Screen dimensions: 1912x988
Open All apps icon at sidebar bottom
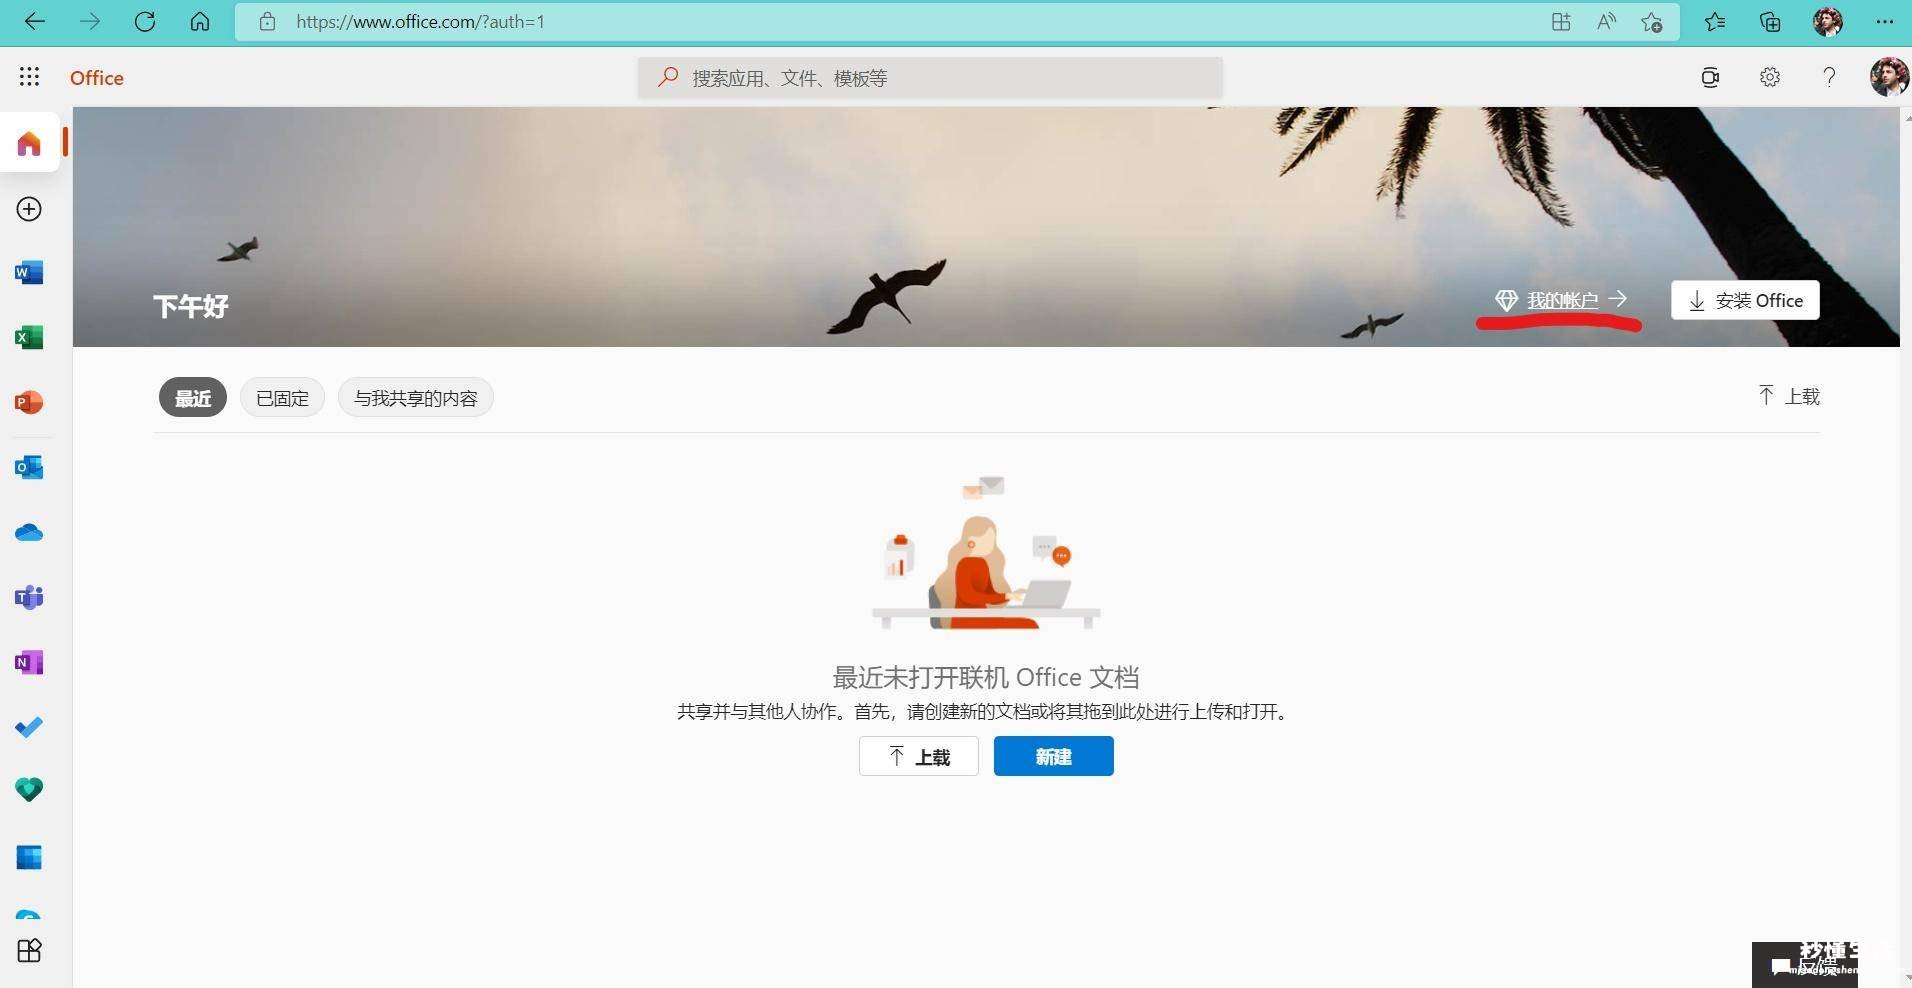point(29,950)
